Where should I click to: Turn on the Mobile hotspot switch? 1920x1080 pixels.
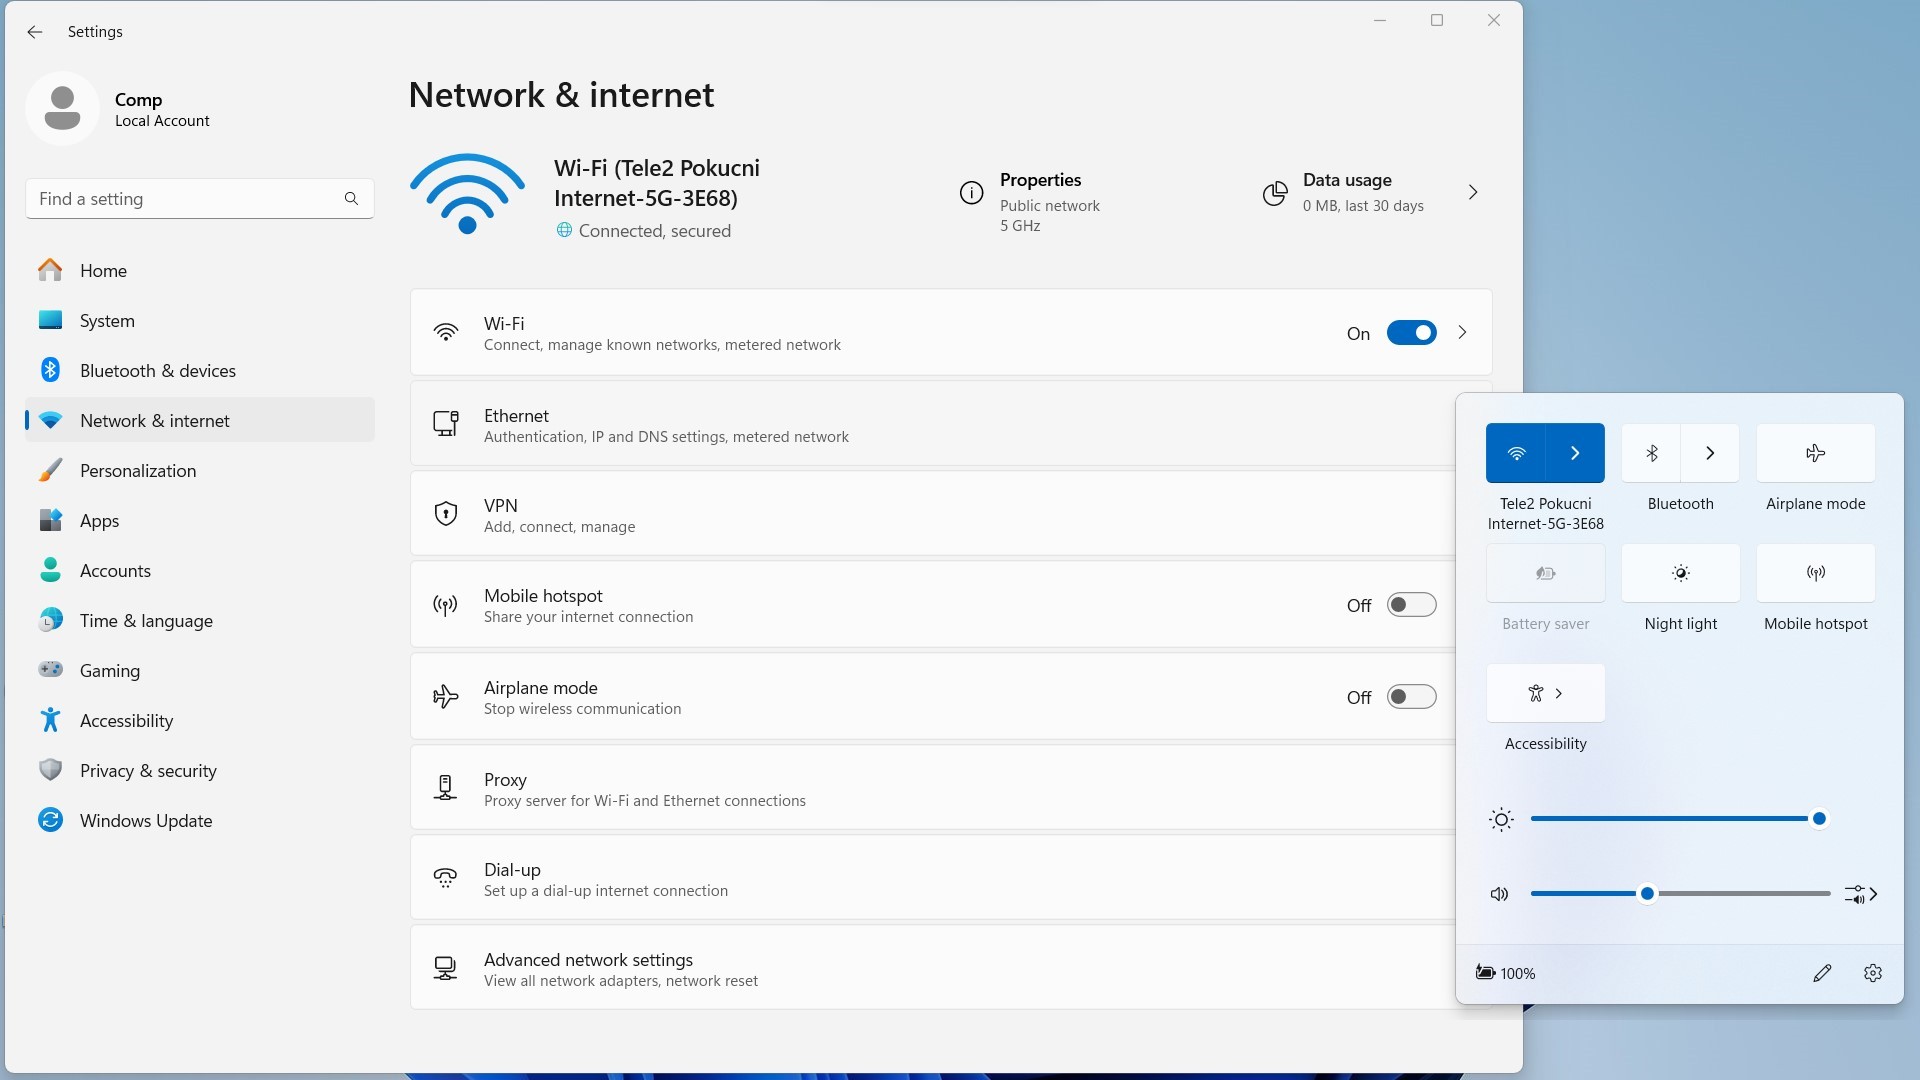pos(1411,605)
